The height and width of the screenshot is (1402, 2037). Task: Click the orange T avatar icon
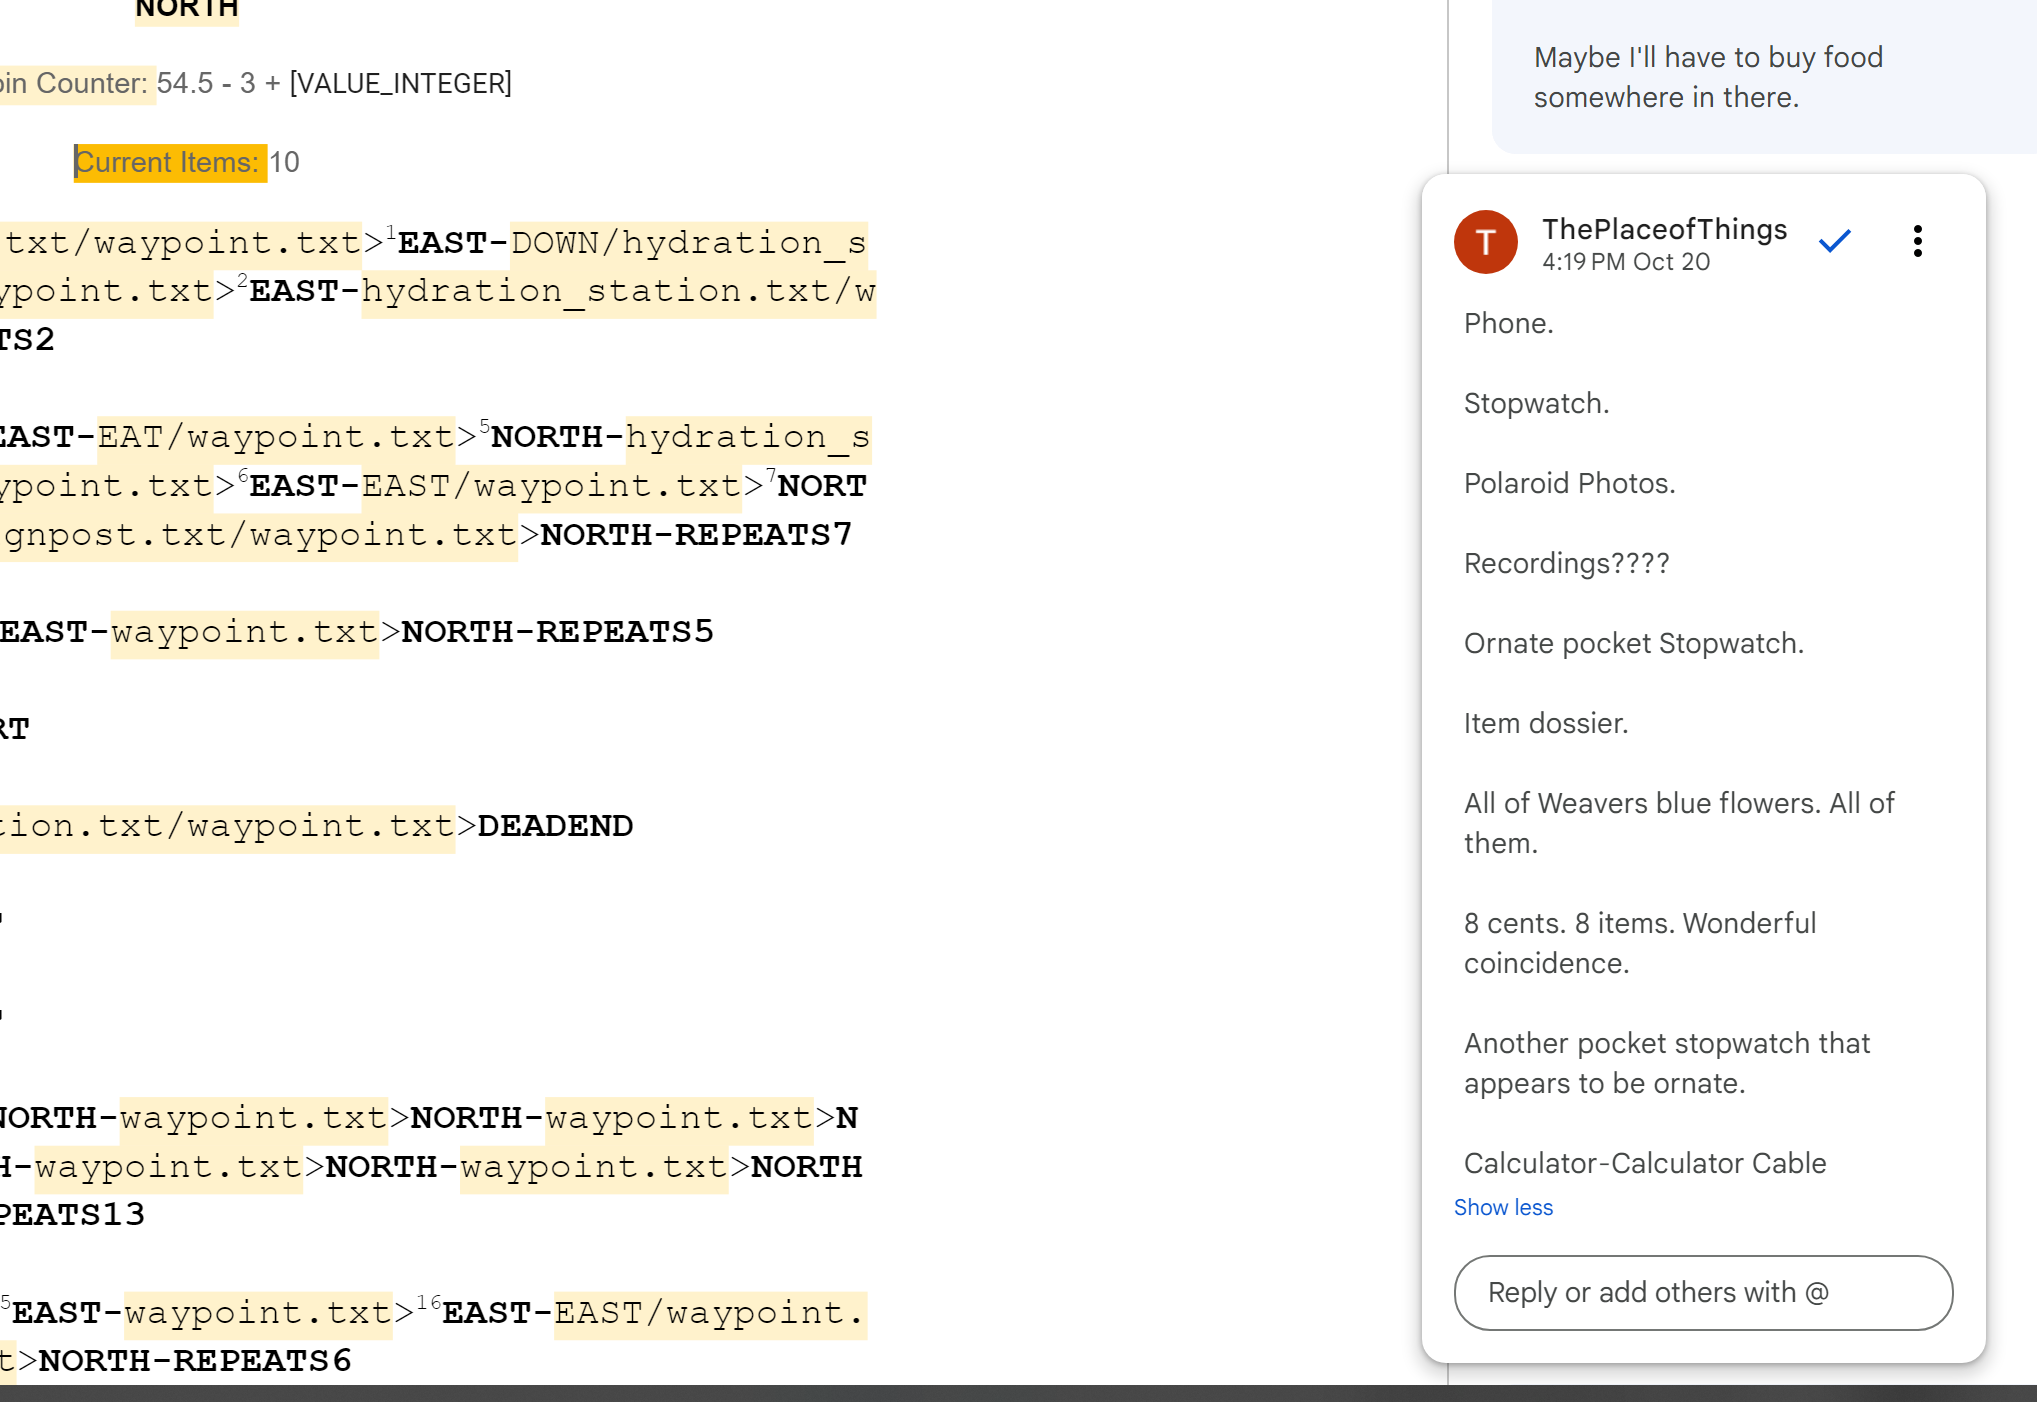point(1485,242)
